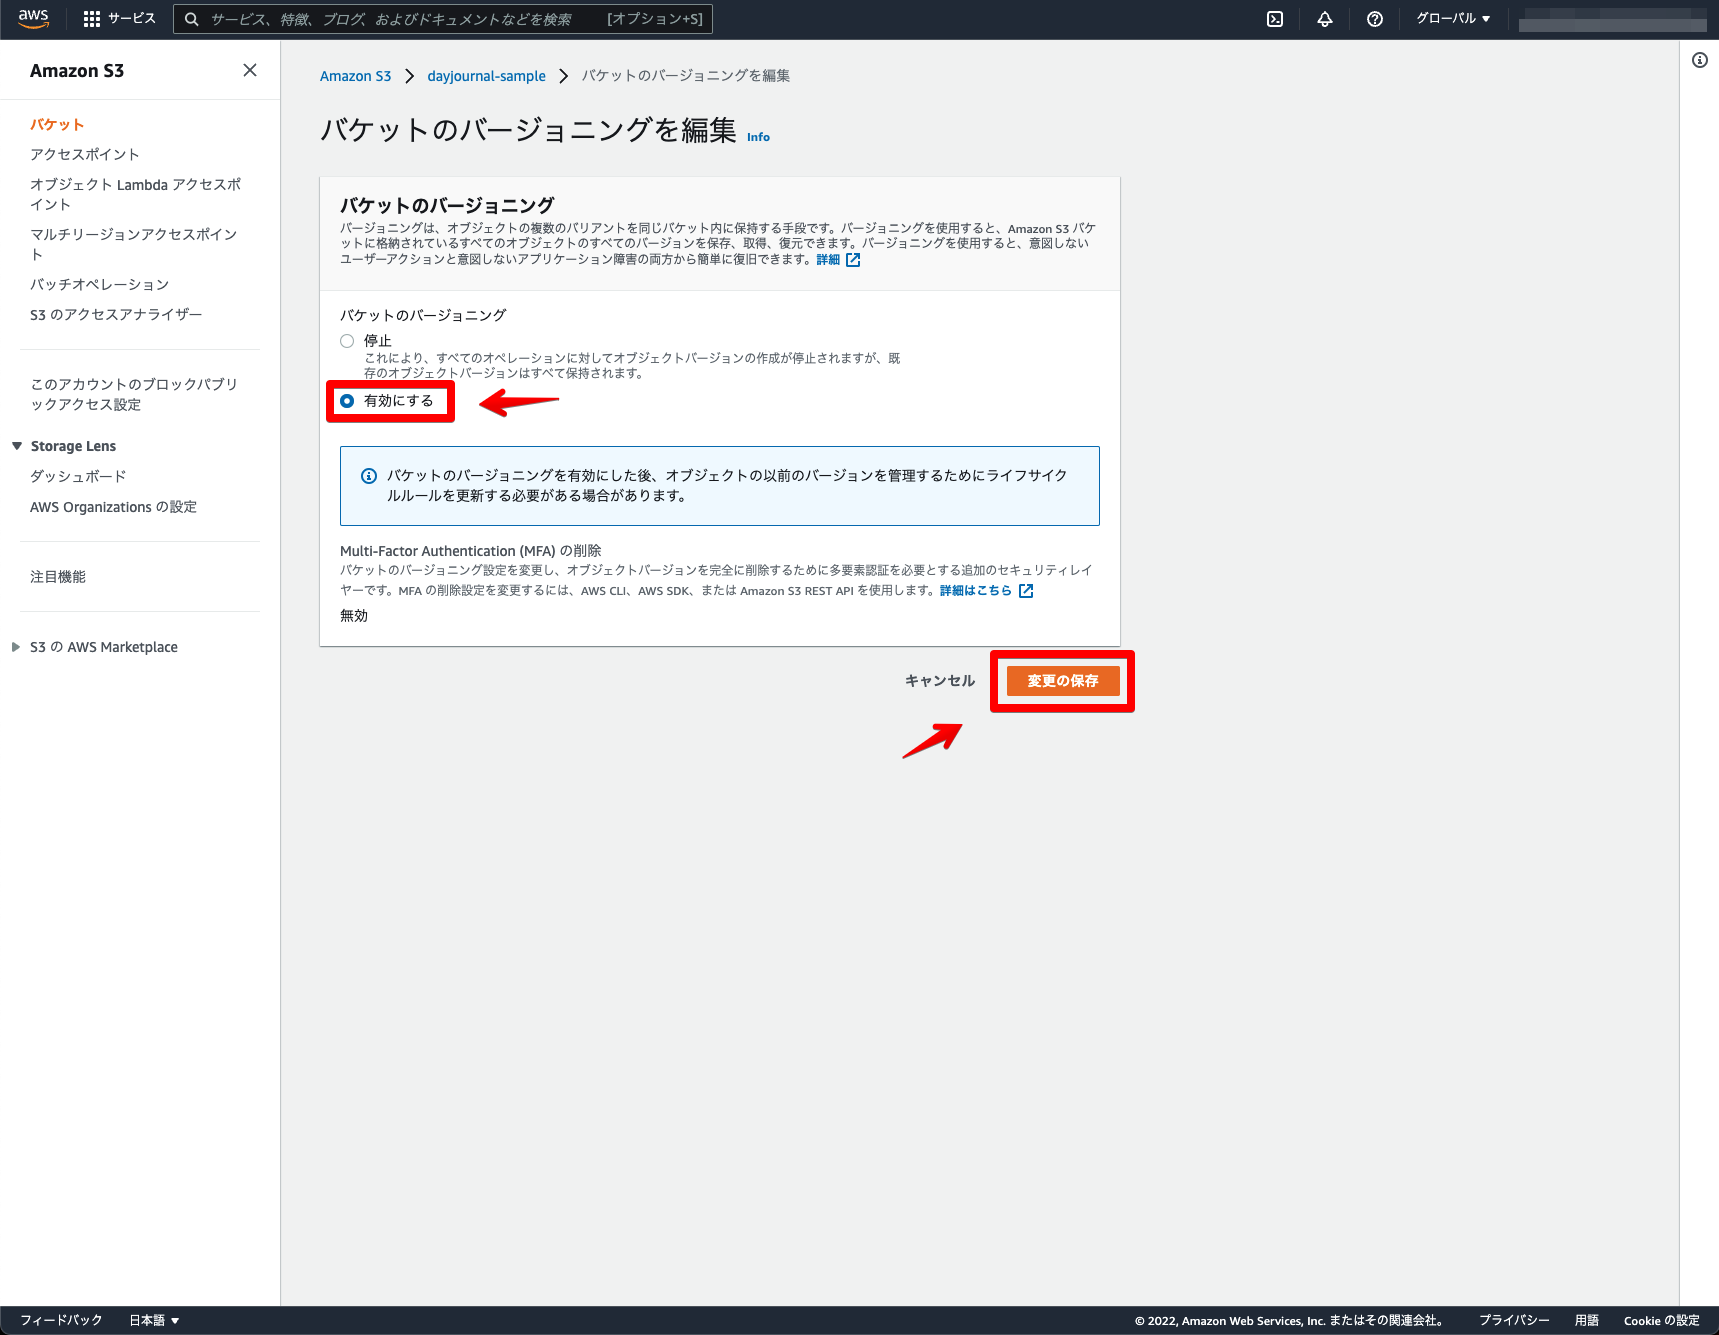Open Cookie の設定 footer link

[x=1662, y=1320]
